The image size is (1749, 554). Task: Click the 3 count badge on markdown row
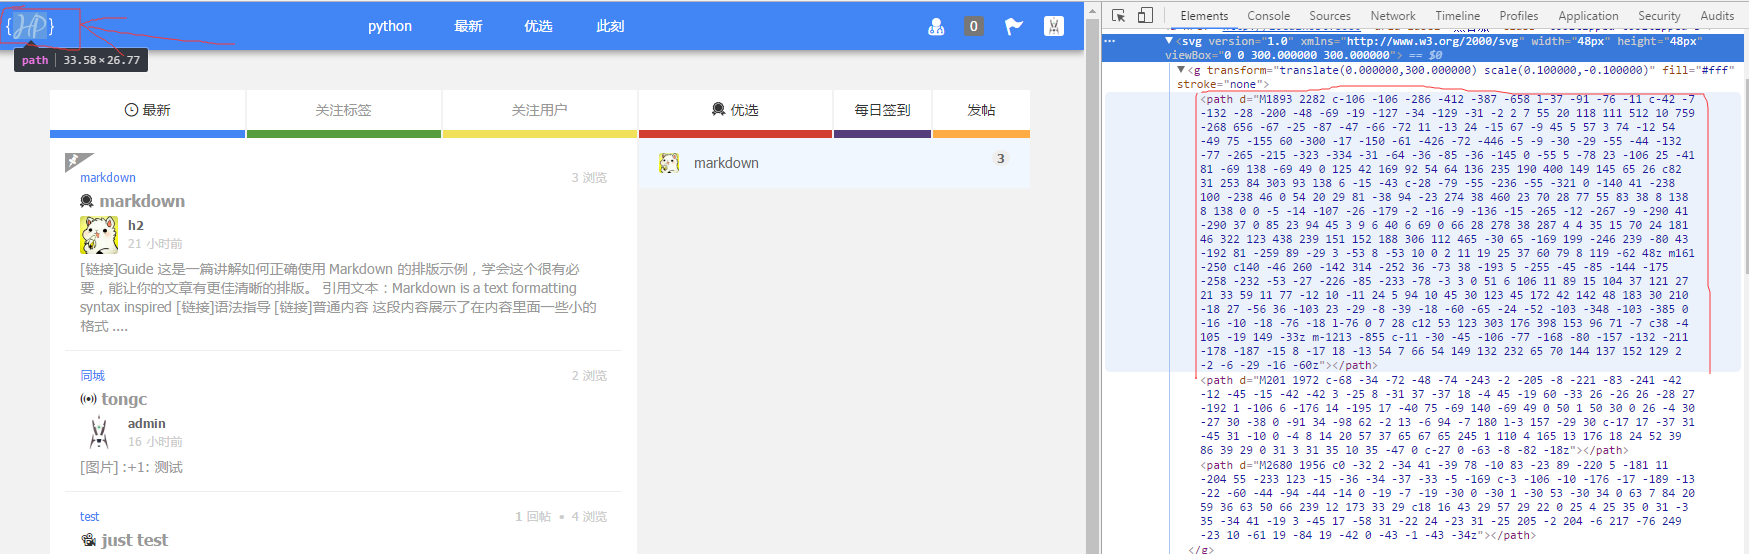pyautogui.click(x=1000, y=158)
